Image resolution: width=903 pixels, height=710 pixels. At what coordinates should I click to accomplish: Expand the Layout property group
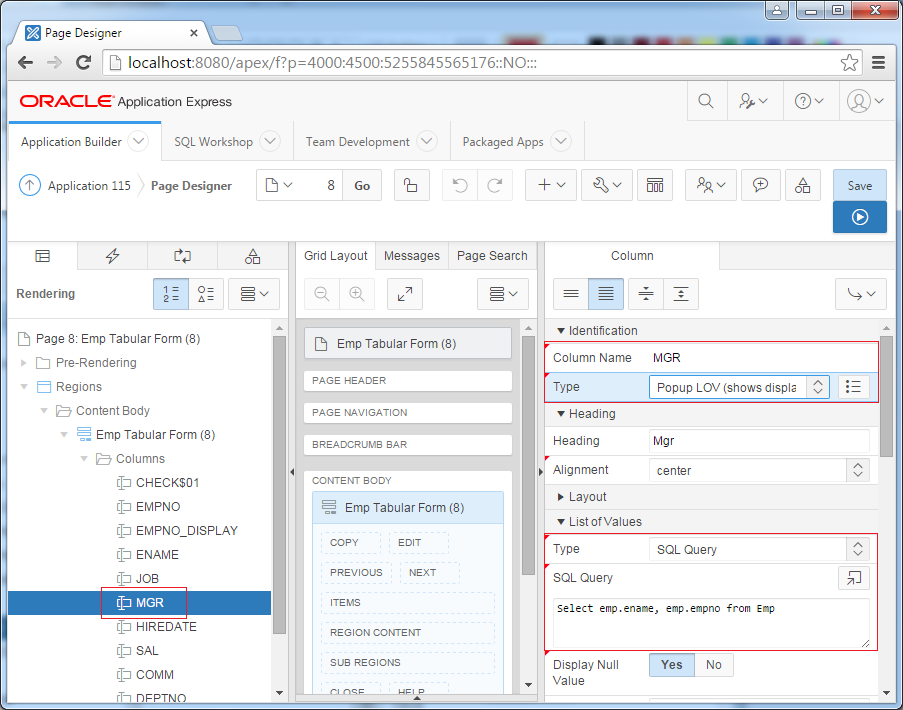pos(560,497)
